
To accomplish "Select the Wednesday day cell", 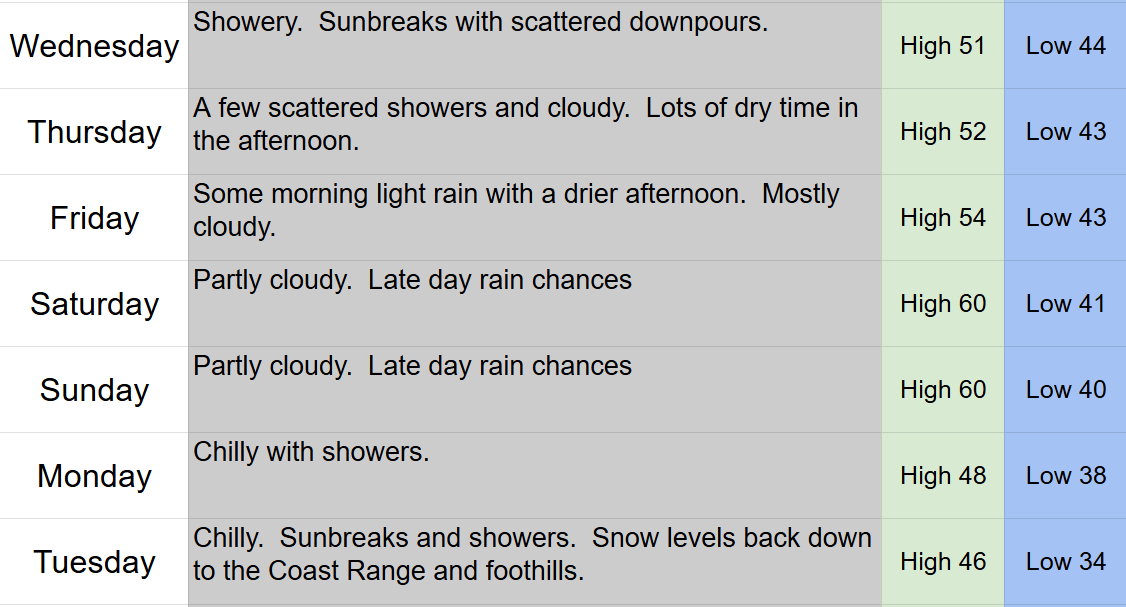I will pos(94,46).
